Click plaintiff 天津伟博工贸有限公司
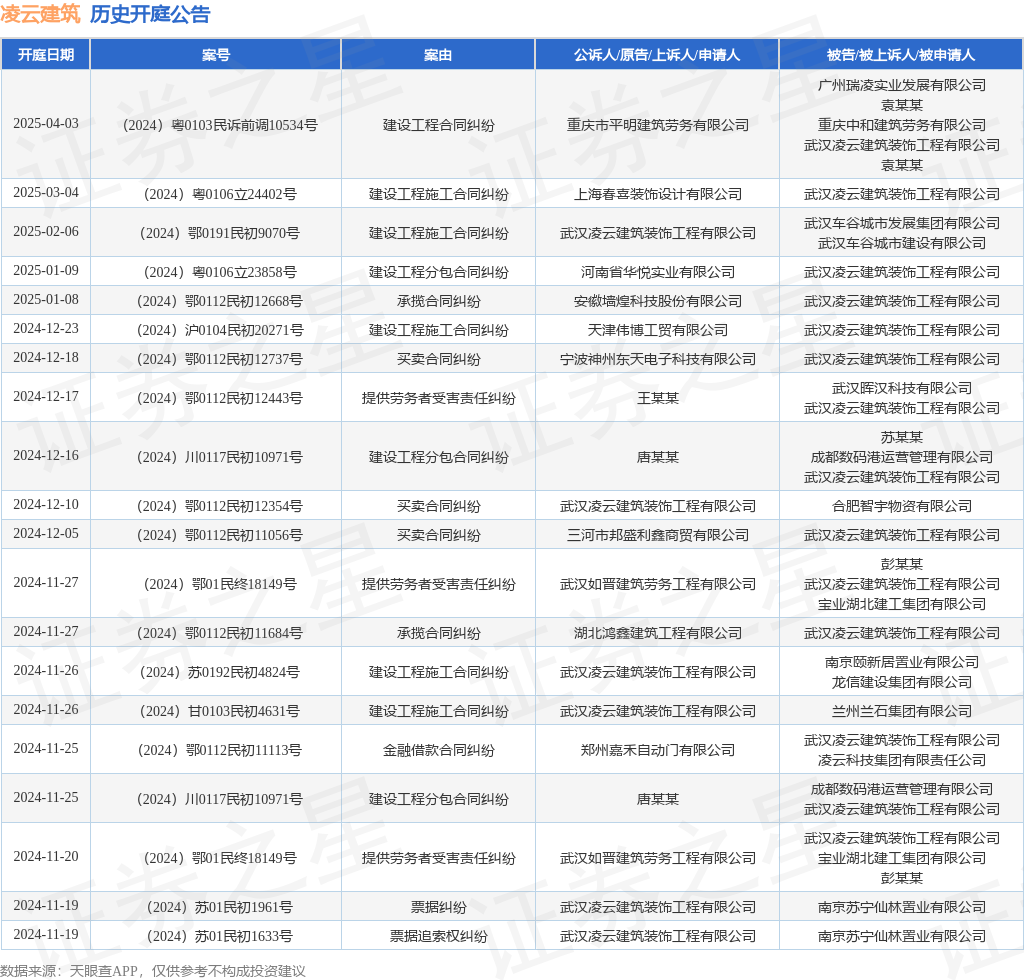The width and height of the screenshot is (1024, 980). [658, 330]
